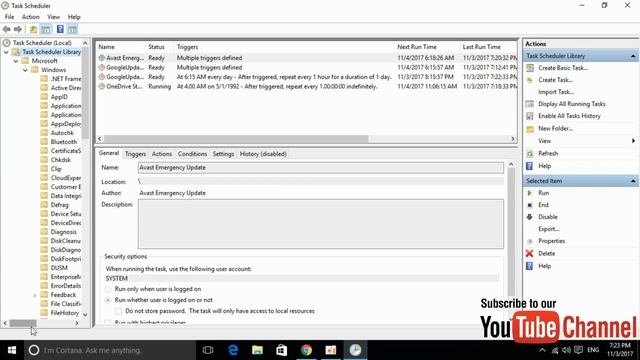Image resolution: width=640 pixels, height=360 pixels.
Task: Show hidden system tray icons
Action: pyautogui.click(x=542, y=350)
